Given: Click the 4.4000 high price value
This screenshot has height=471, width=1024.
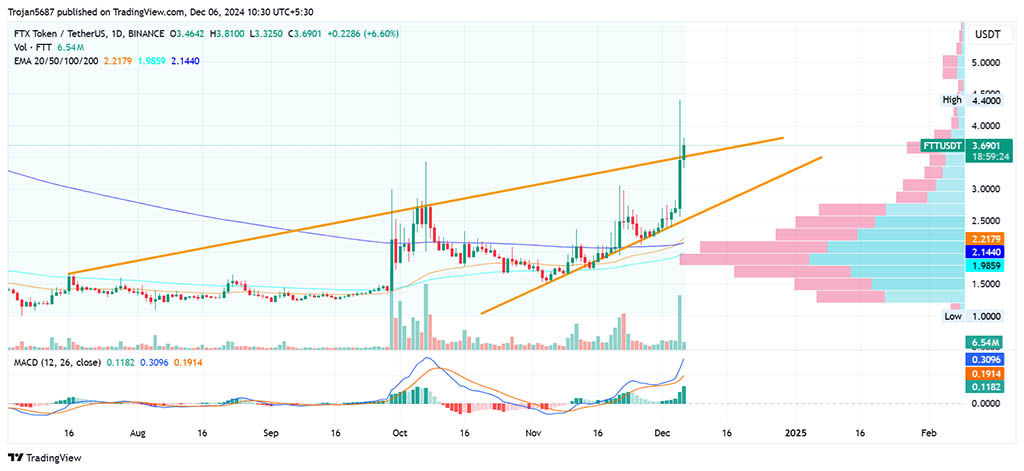Looking at the screenshot, I should click(984, 101).
